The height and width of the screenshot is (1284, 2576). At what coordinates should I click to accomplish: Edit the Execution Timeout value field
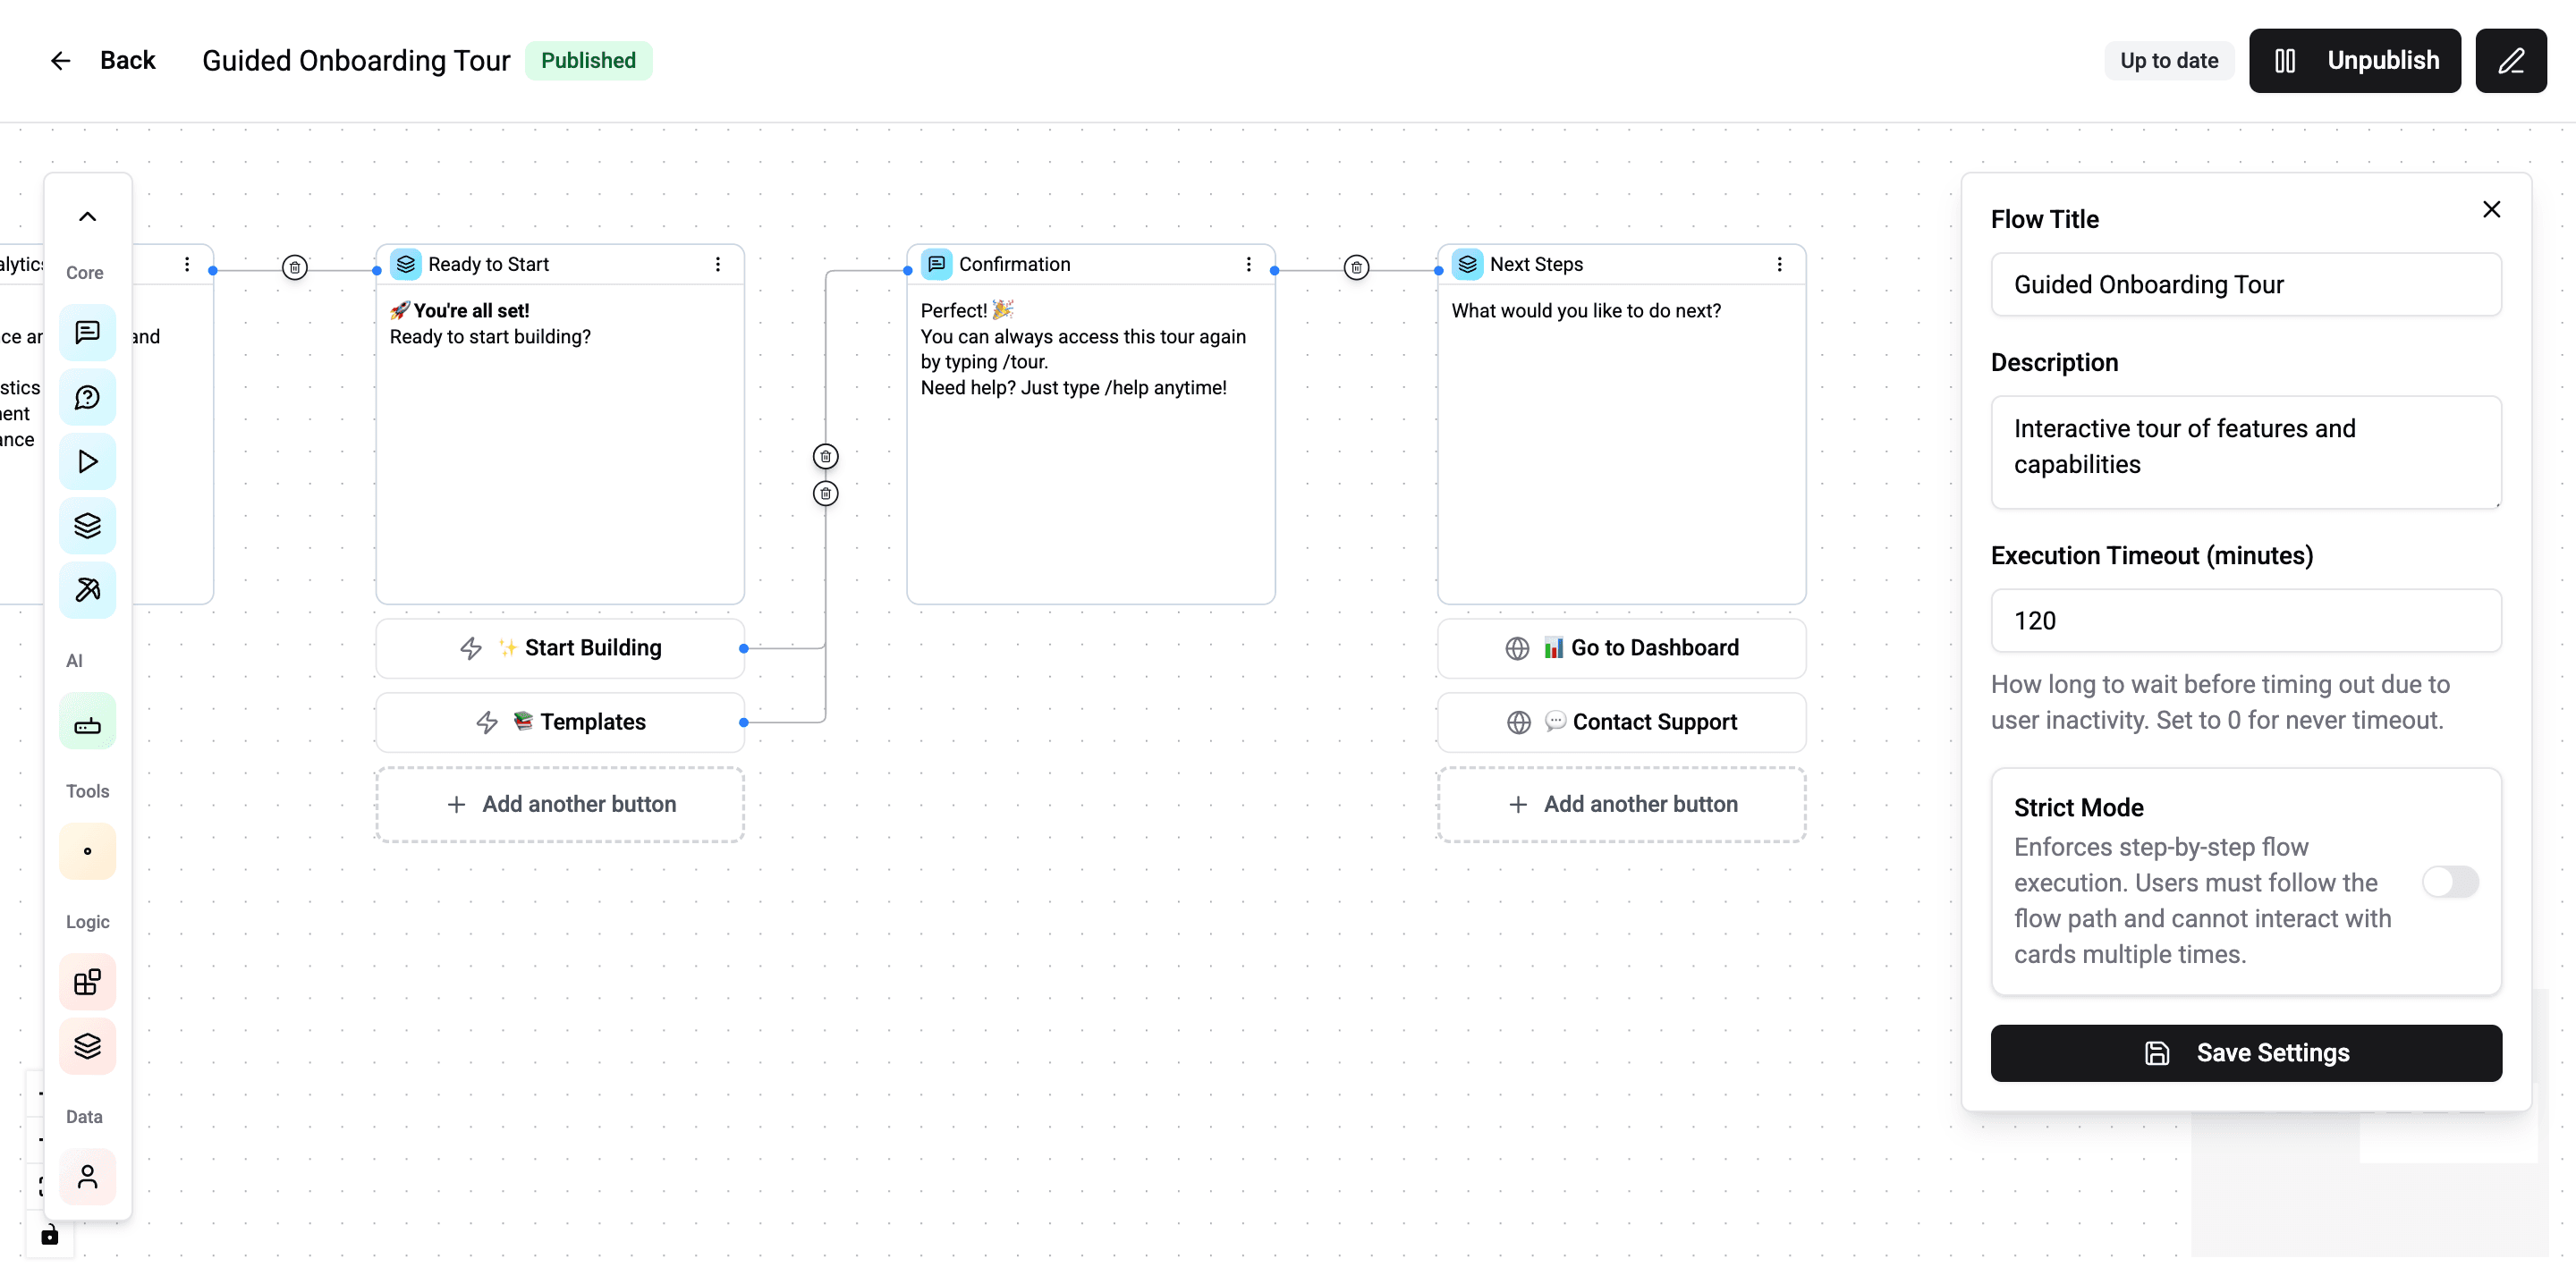(2246, 620)
